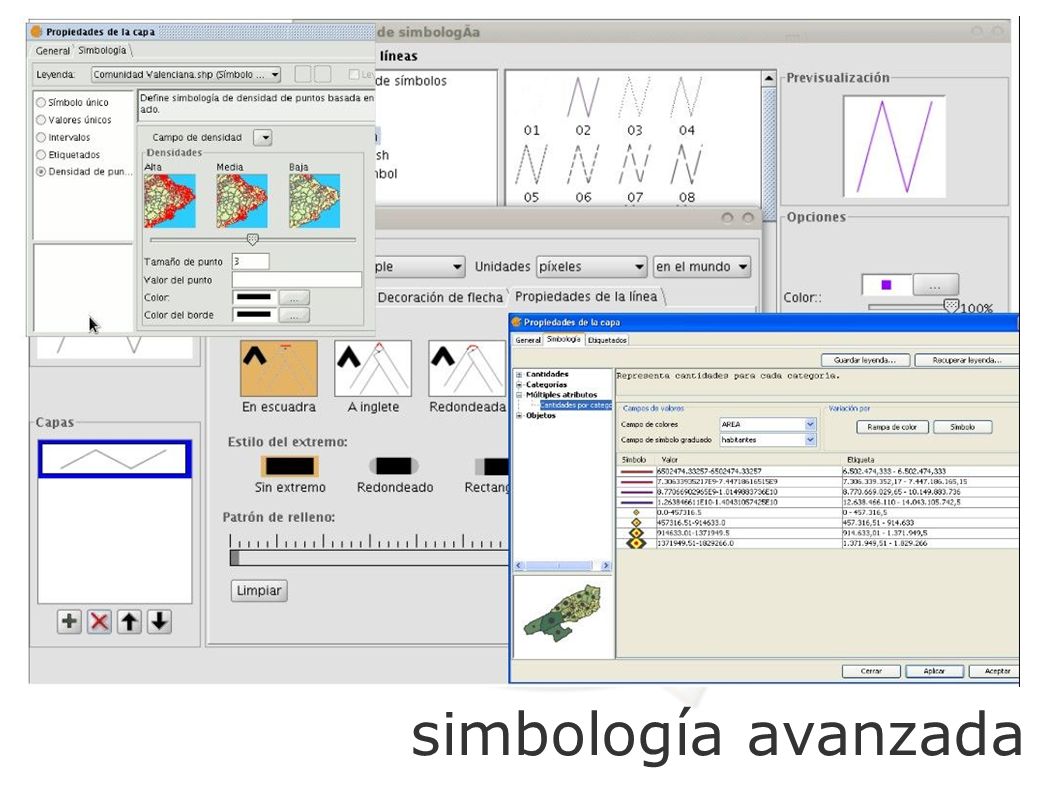Click the add layer plus icon
The image size is (1058, 793).
(x=69, y=621)
